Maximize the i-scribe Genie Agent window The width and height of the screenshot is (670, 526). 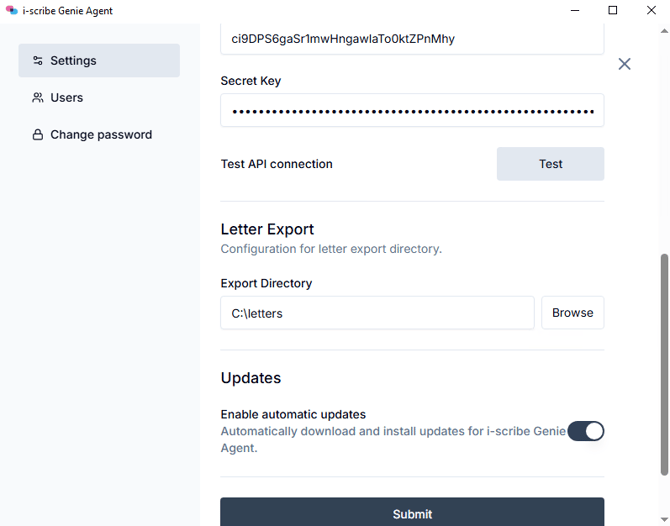point(613,10)
